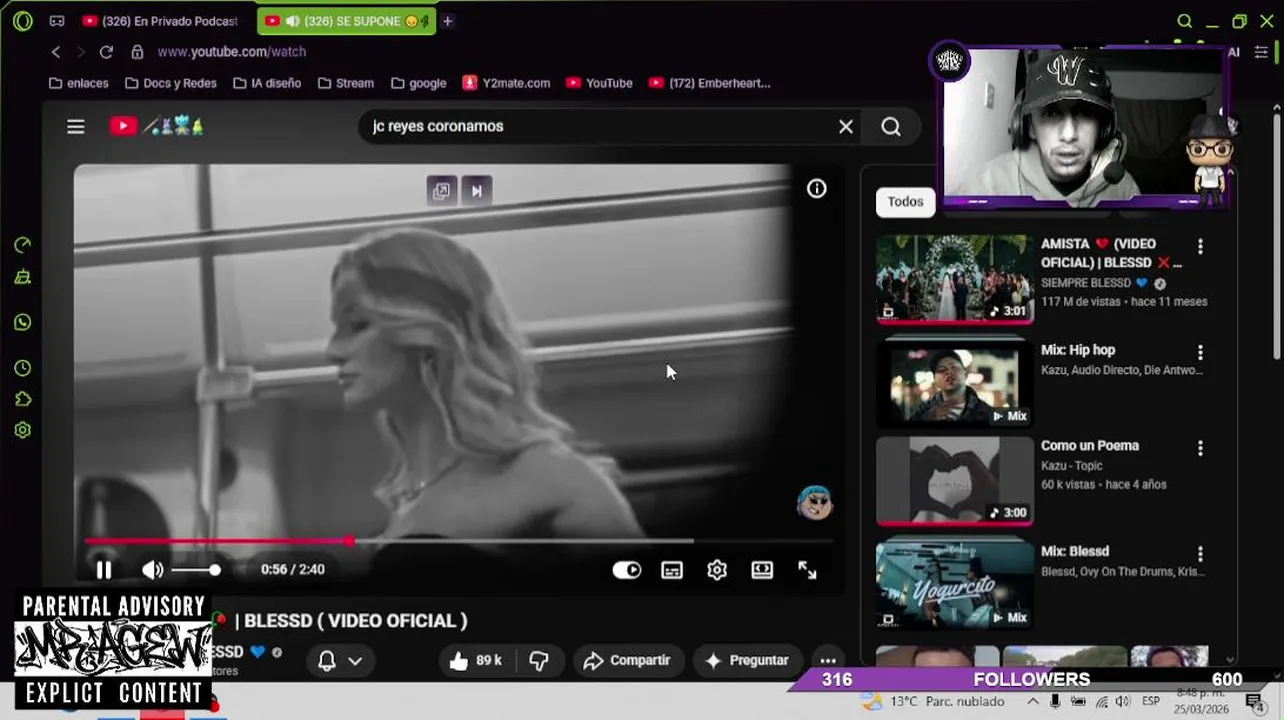
Task: Open the ESP language indicator in taskbar
Action: click(1150, 701)
